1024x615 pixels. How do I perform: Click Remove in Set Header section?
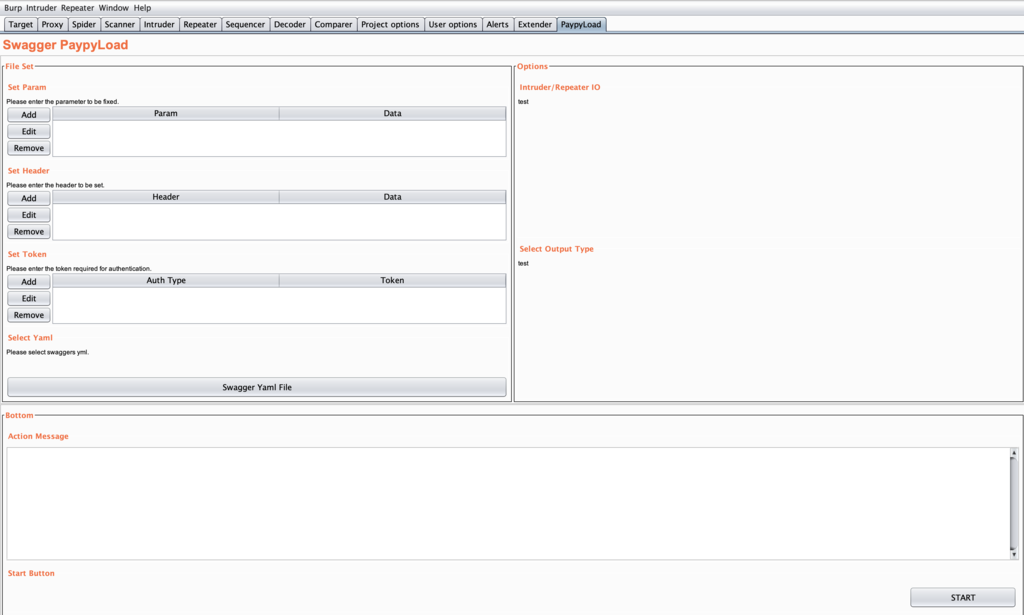29,232
